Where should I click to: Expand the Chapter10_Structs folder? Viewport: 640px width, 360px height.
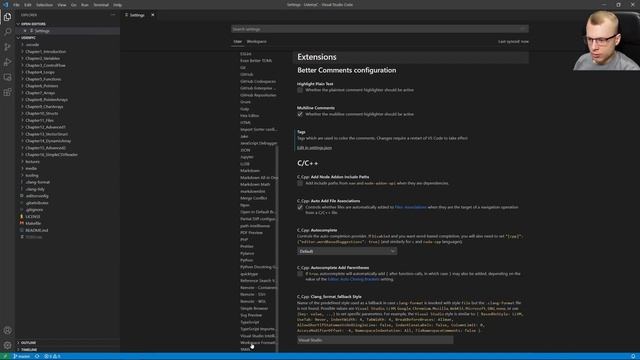pos(42,113)
